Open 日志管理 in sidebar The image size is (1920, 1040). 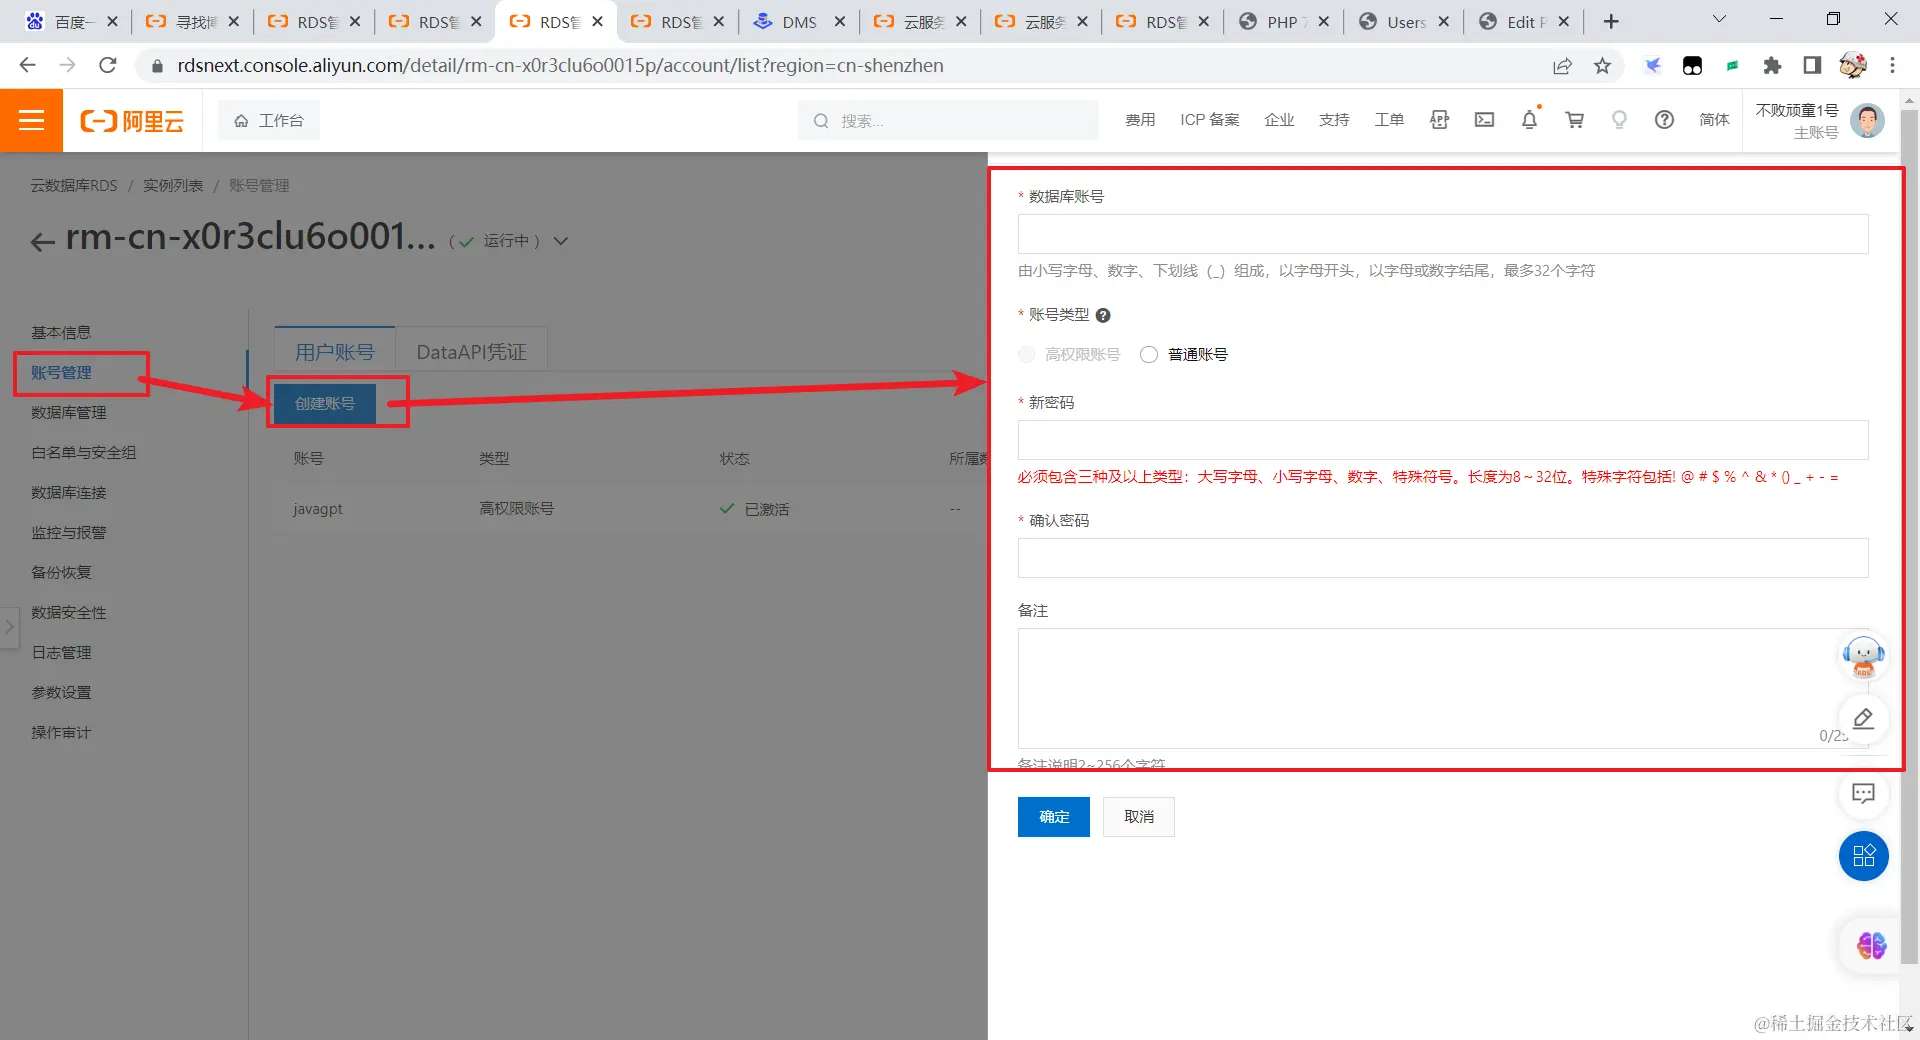coord(61,653)
